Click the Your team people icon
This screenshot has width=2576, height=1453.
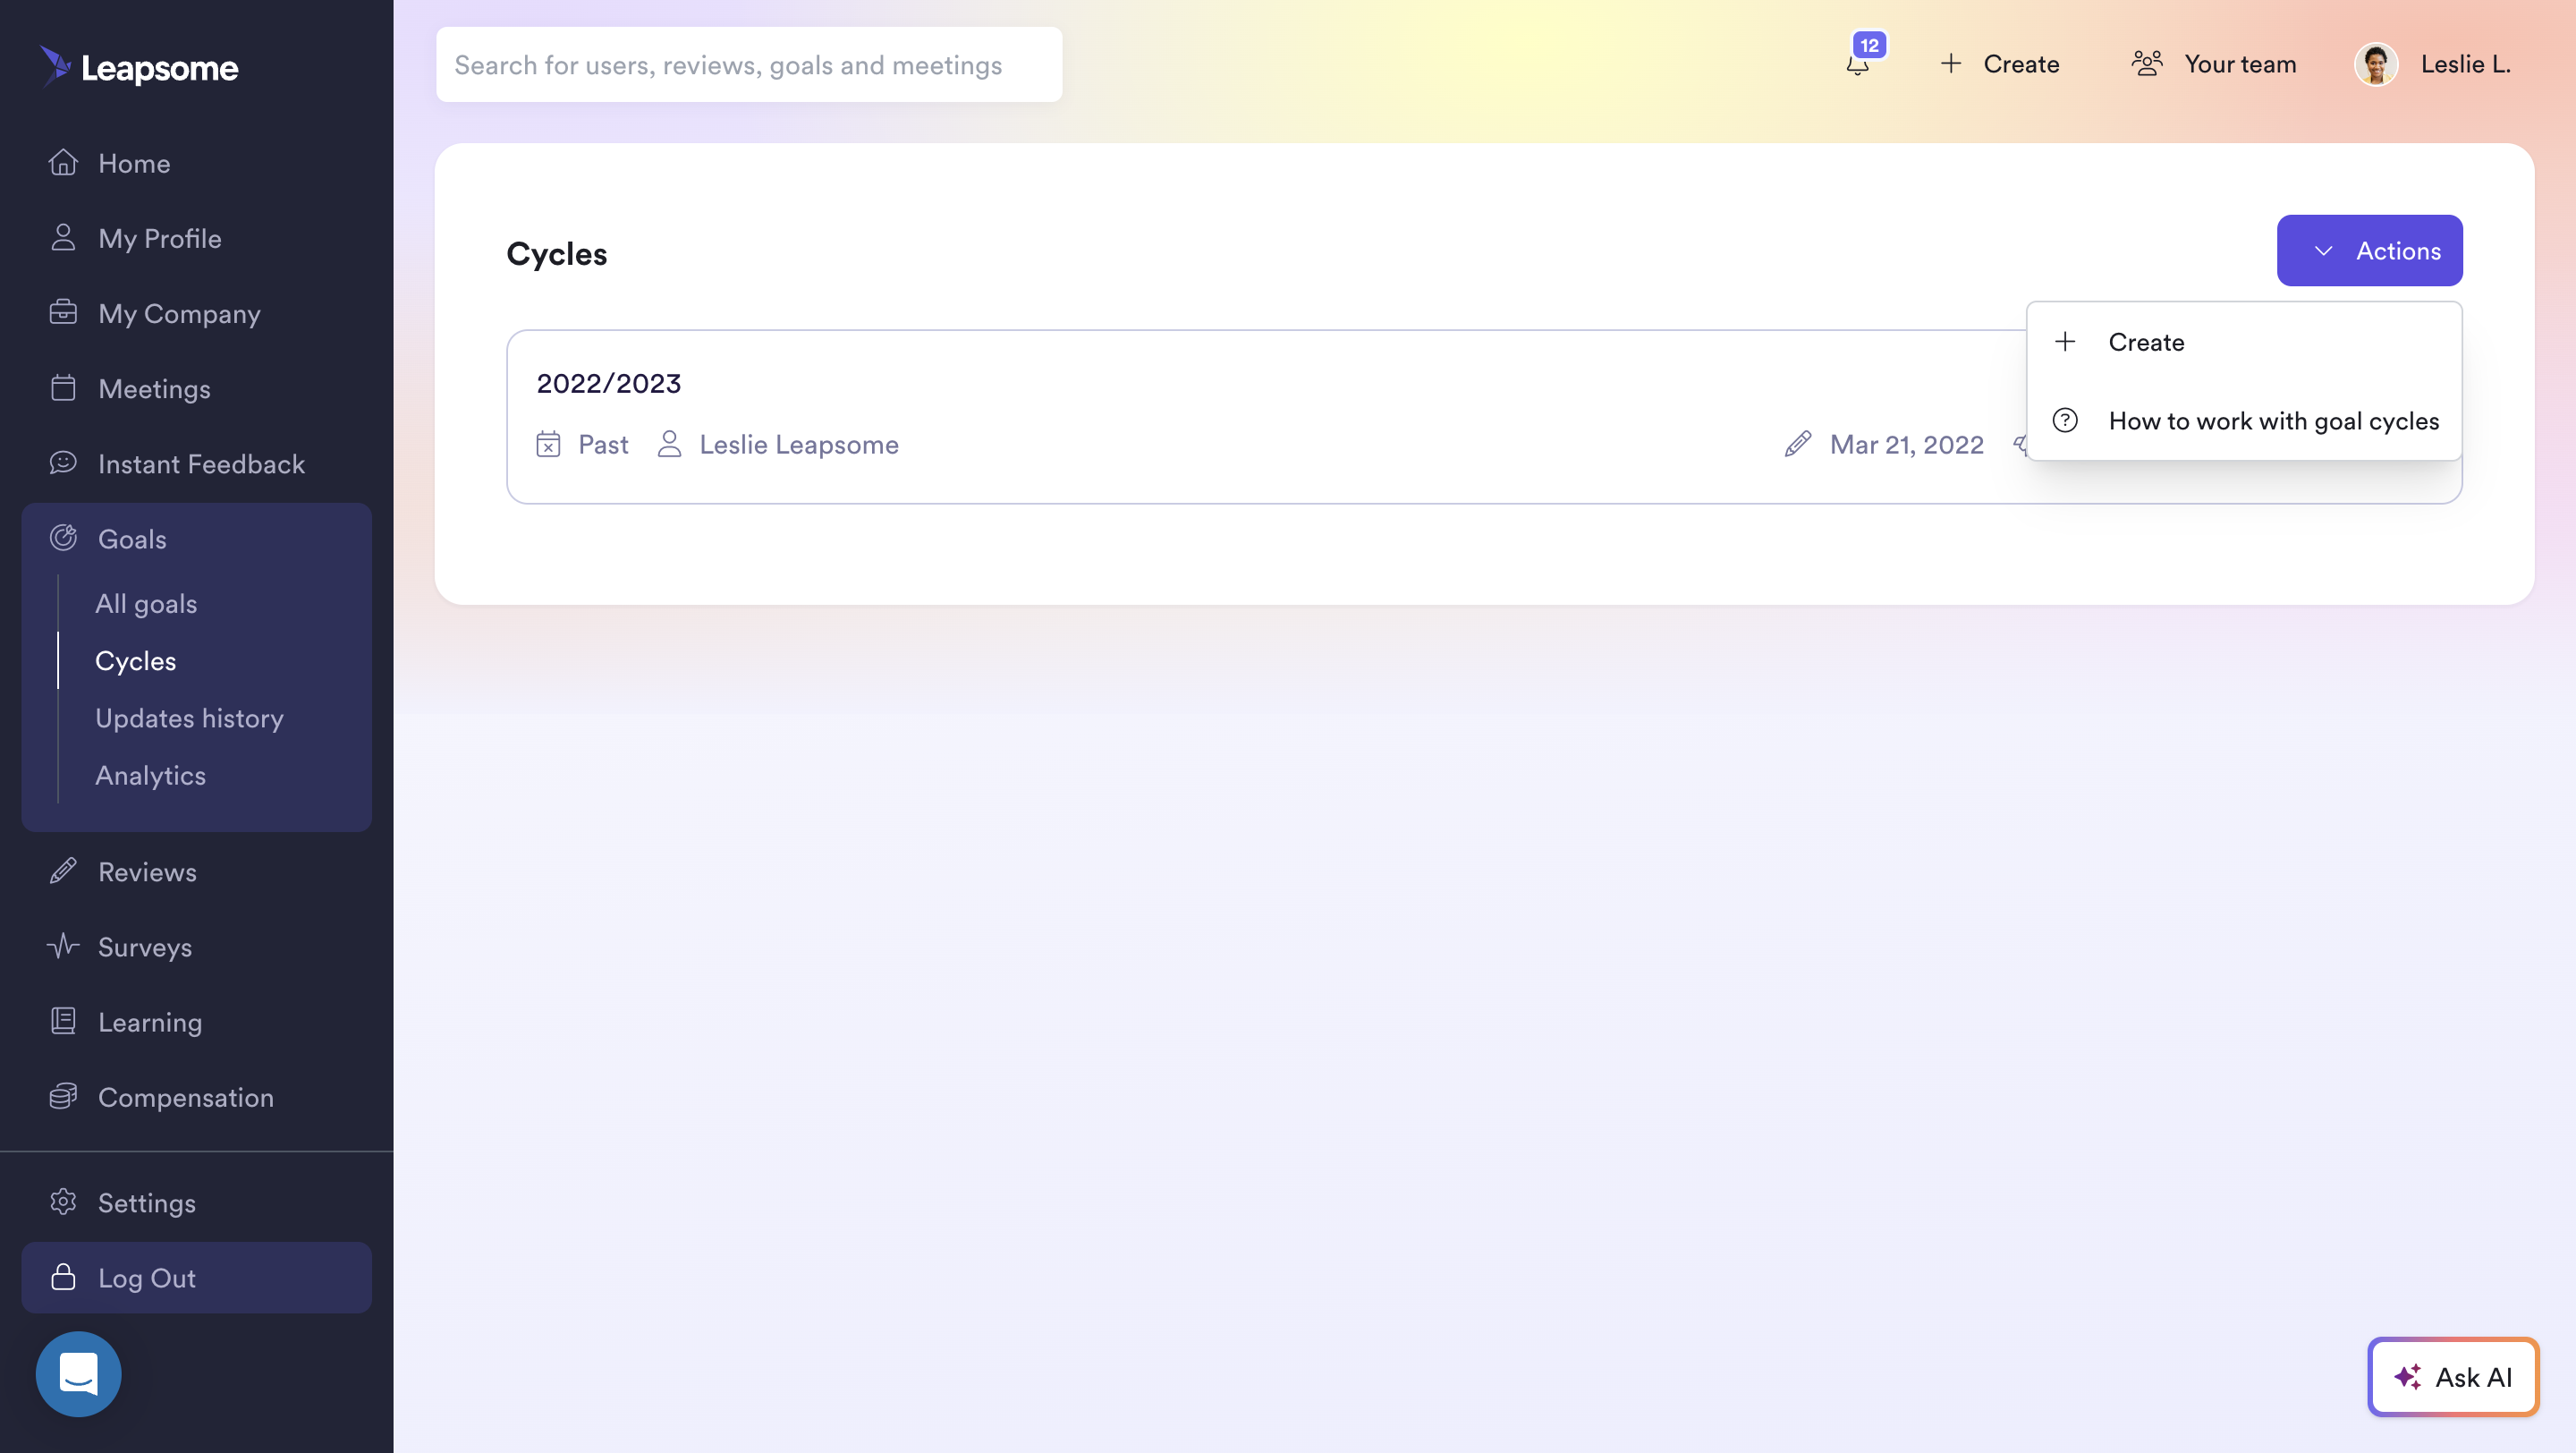2147,64
